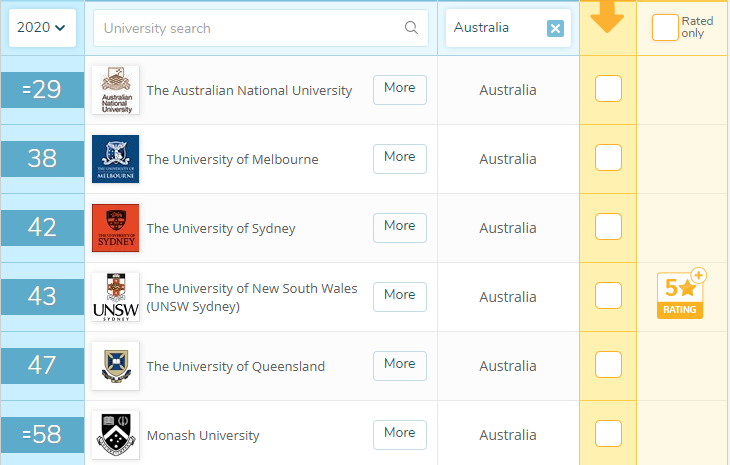The image size is (730, 465).
Task: Open the University of Queensland crest logo
Action: click(115, 366)
